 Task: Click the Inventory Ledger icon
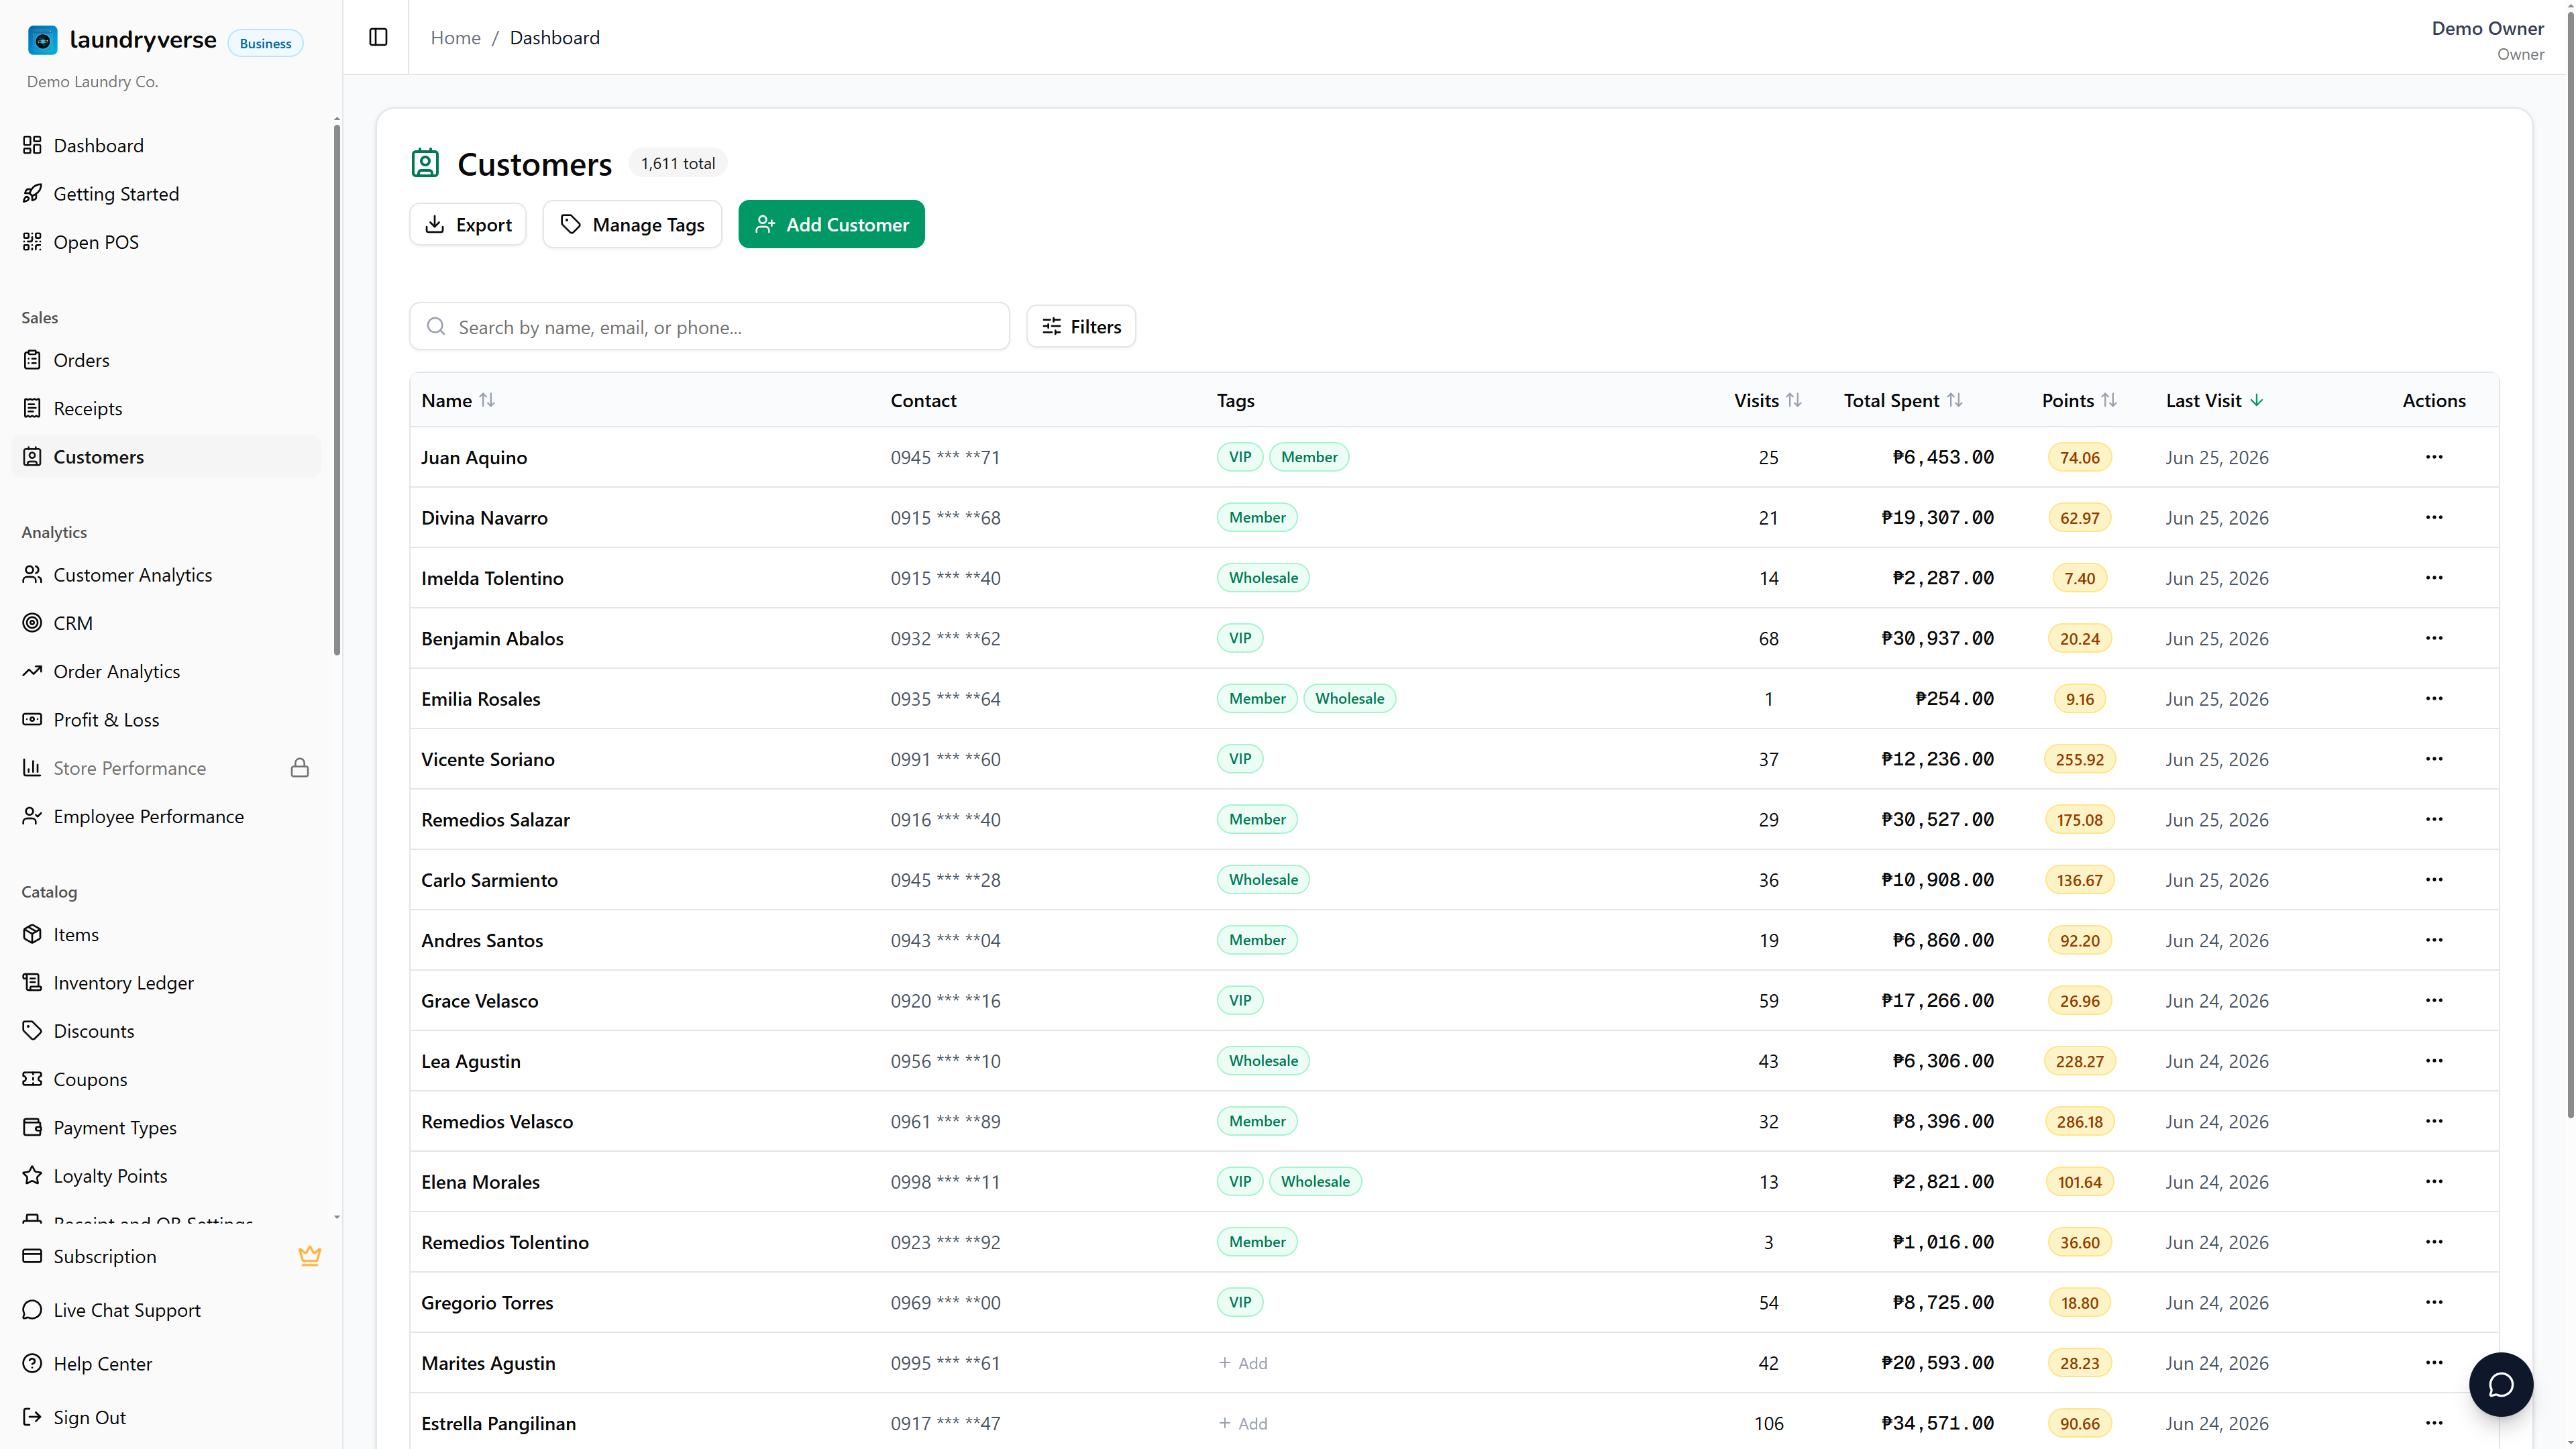[x=32, y=982]
